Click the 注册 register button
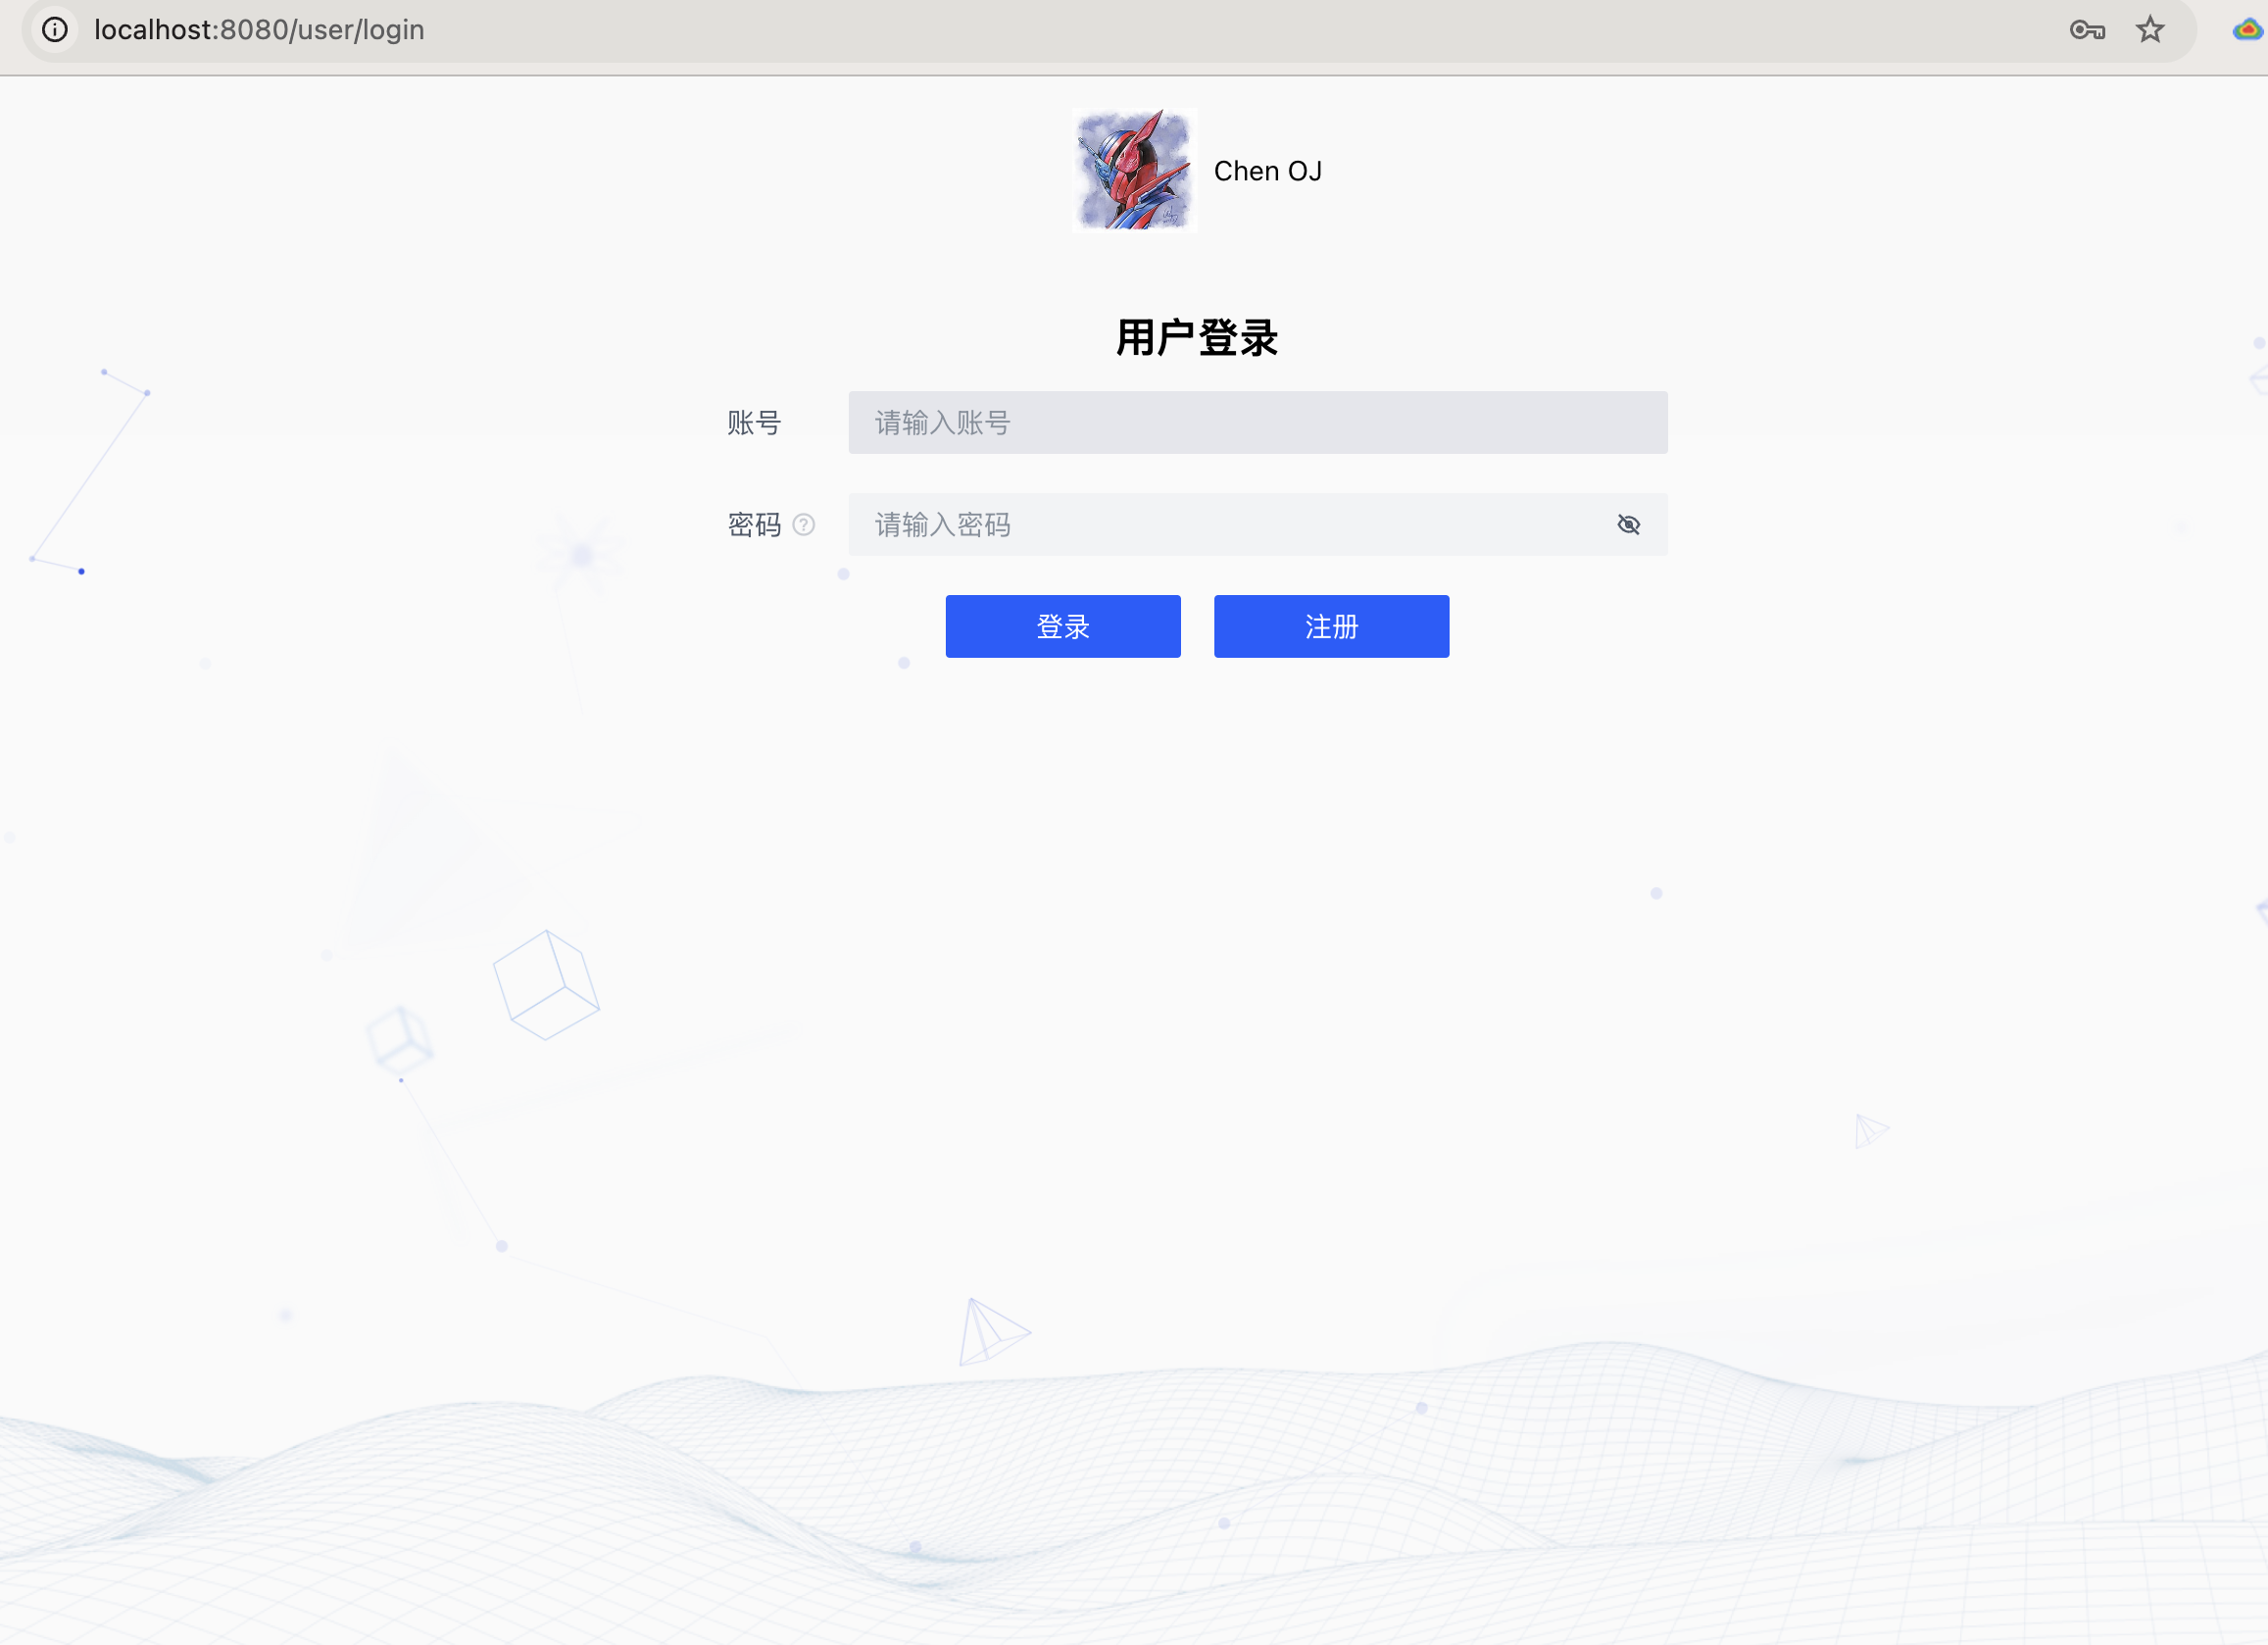This screenshot has width=2268, height=1645. [x=1331, y=625]
